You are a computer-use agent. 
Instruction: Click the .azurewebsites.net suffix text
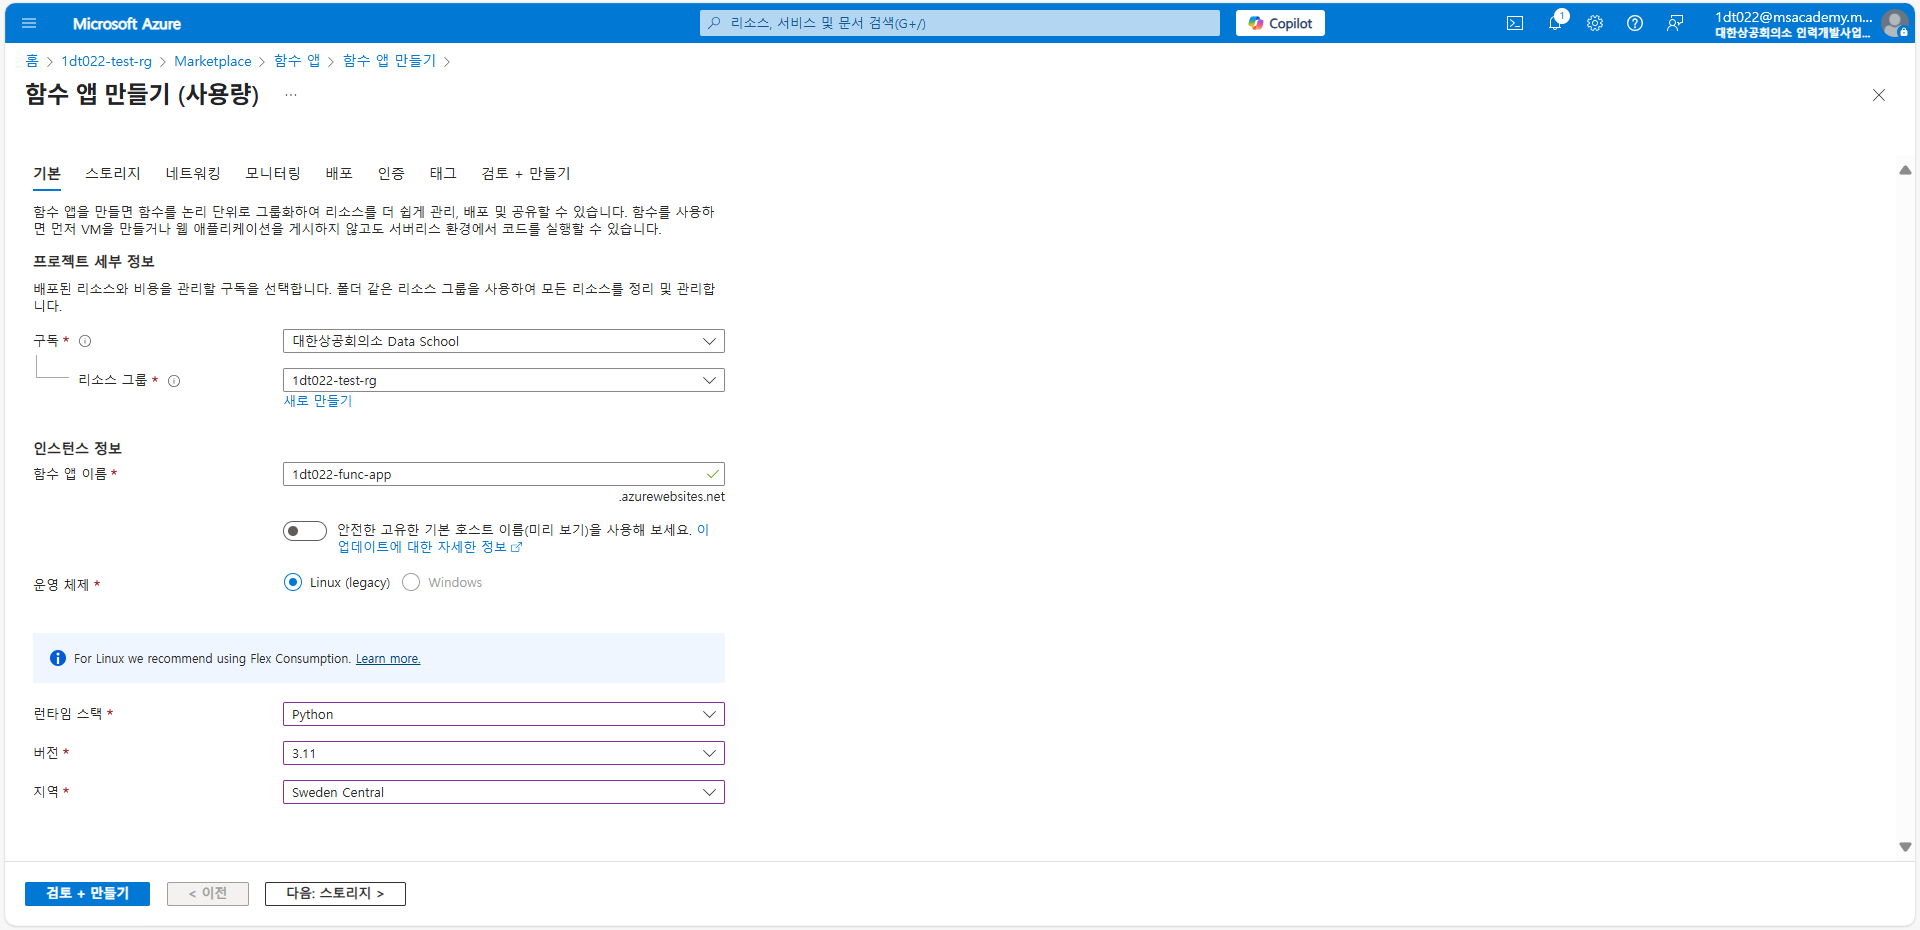(671, 497)
